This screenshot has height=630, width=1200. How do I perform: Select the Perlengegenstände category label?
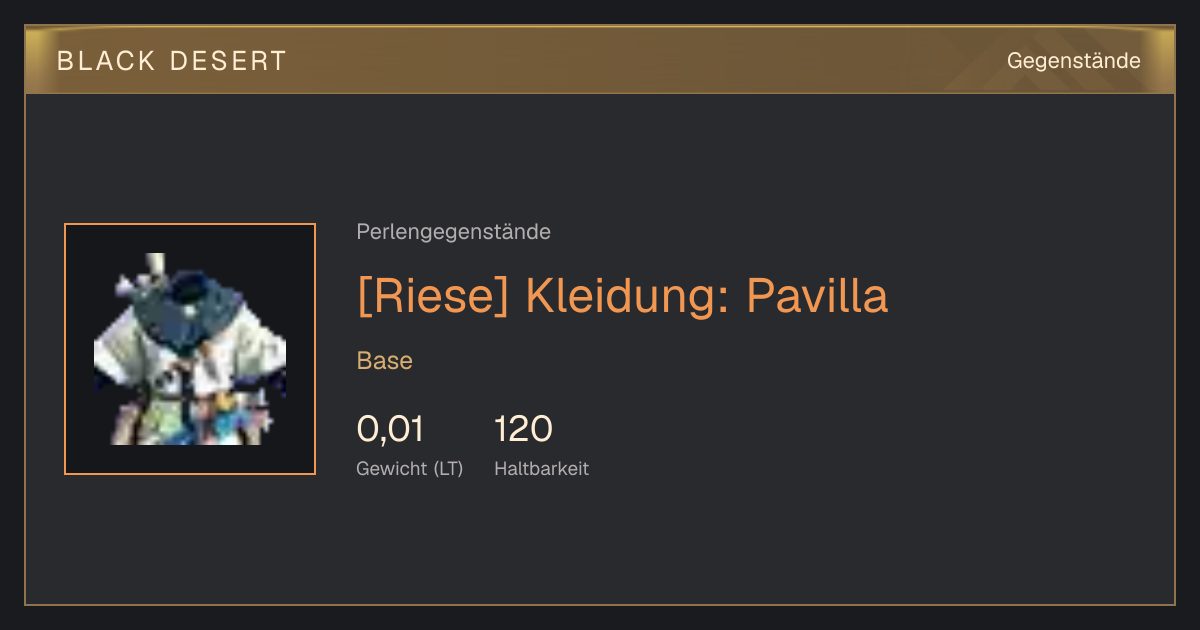point(453,232)
